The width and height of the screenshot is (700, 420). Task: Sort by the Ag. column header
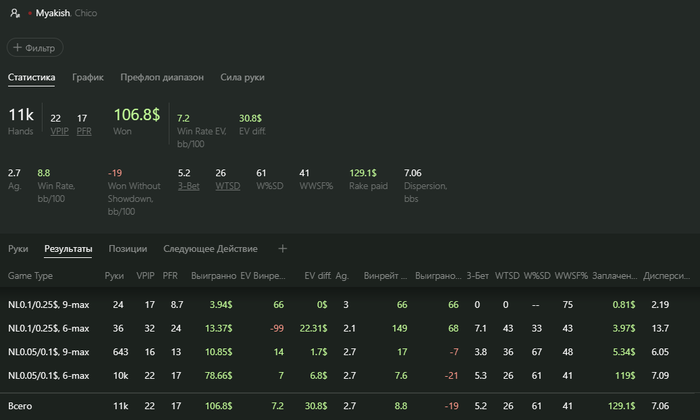click(x=342, y=276)
